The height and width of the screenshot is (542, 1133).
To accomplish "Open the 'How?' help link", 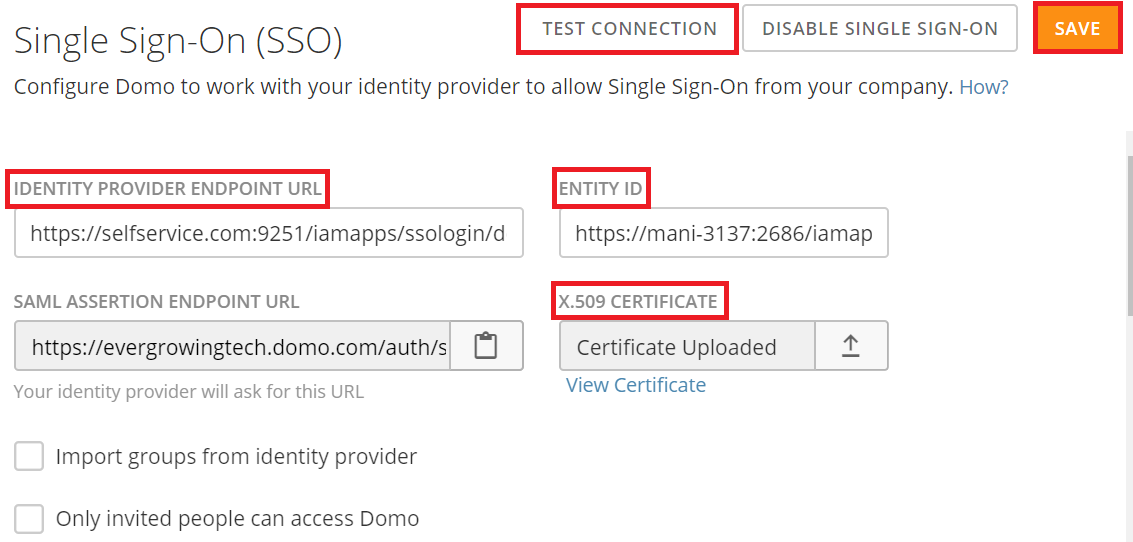I will click(x=983, y=87).
